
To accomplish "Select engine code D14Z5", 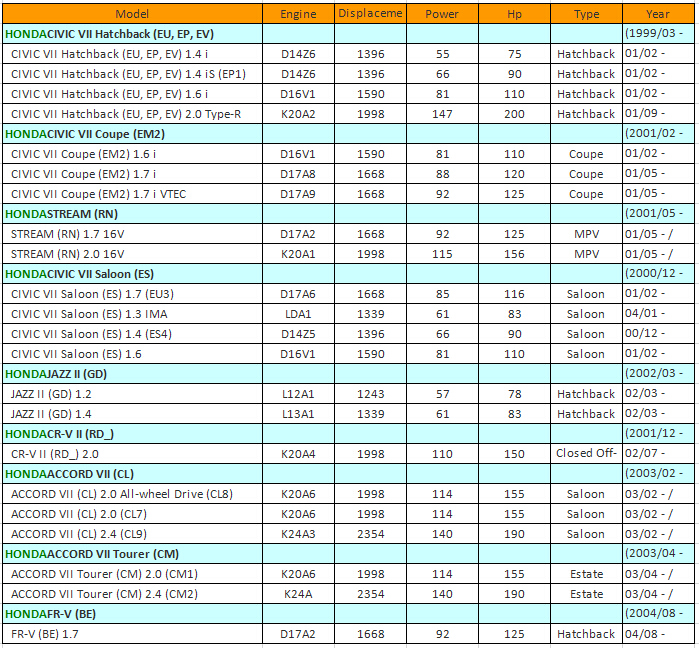I will pos(298,334).
